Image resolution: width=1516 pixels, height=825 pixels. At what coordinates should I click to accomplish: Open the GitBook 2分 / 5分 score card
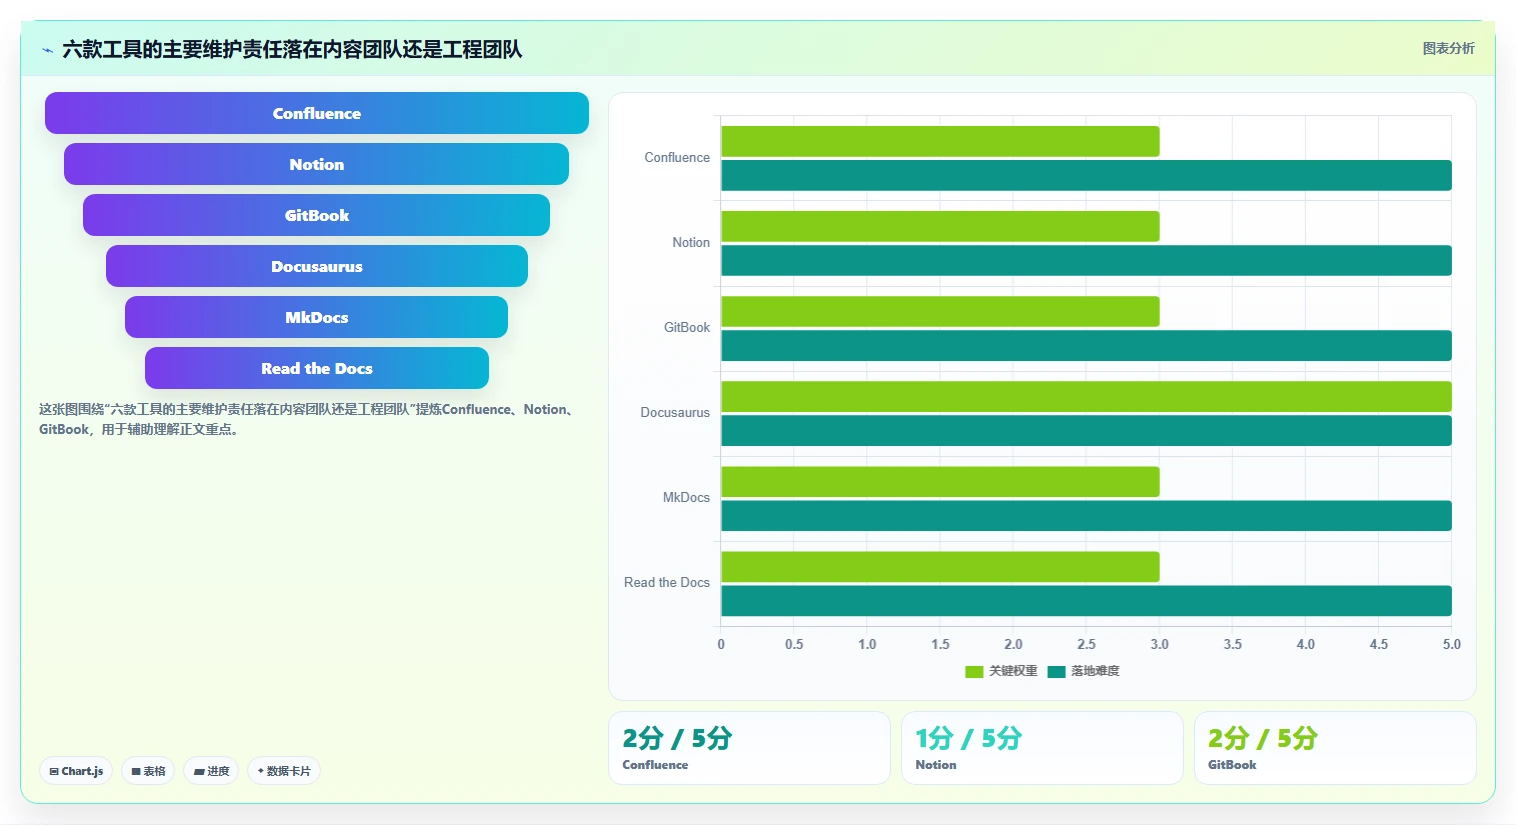pyautogui.click(x=1335, y=748)
